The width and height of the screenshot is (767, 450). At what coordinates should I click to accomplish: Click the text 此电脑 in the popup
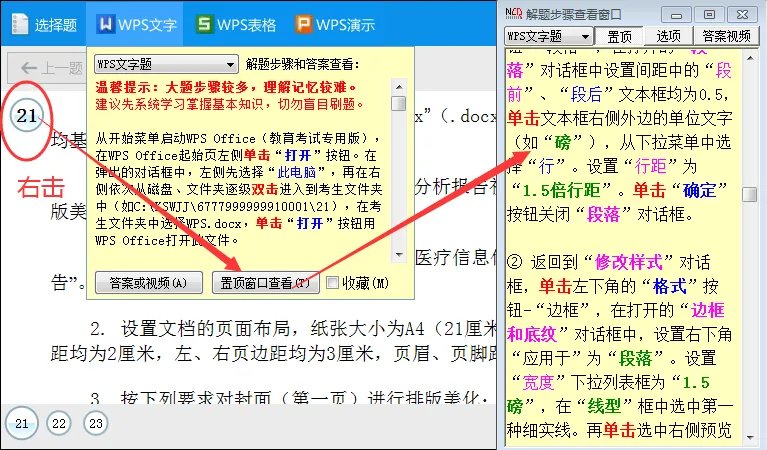(296, 172)
